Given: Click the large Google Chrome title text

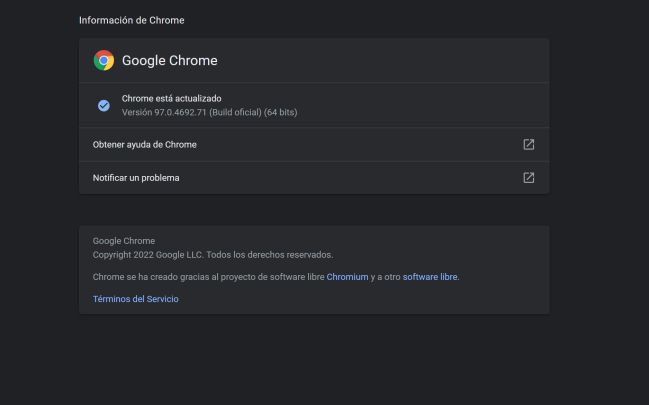Looking at the screenshot, I should coord(169,60).
